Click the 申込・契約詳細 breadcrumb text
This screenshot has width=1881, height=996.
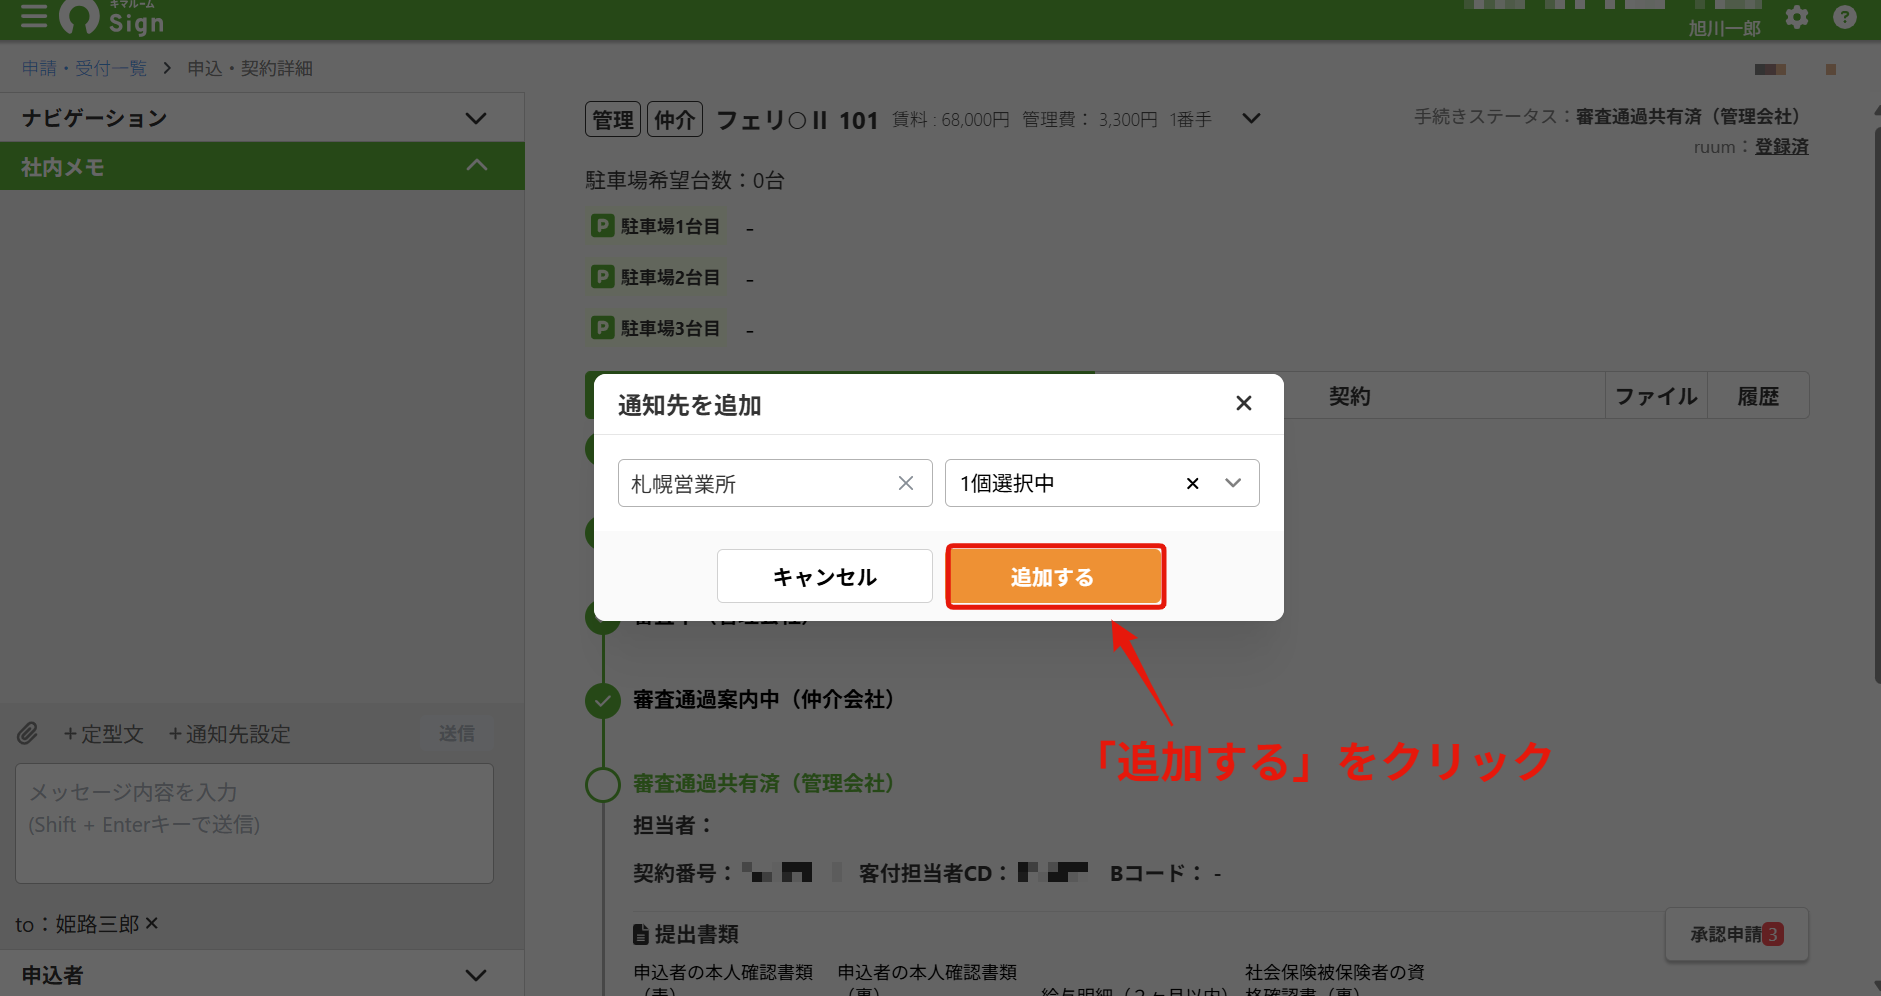[250, 68]
